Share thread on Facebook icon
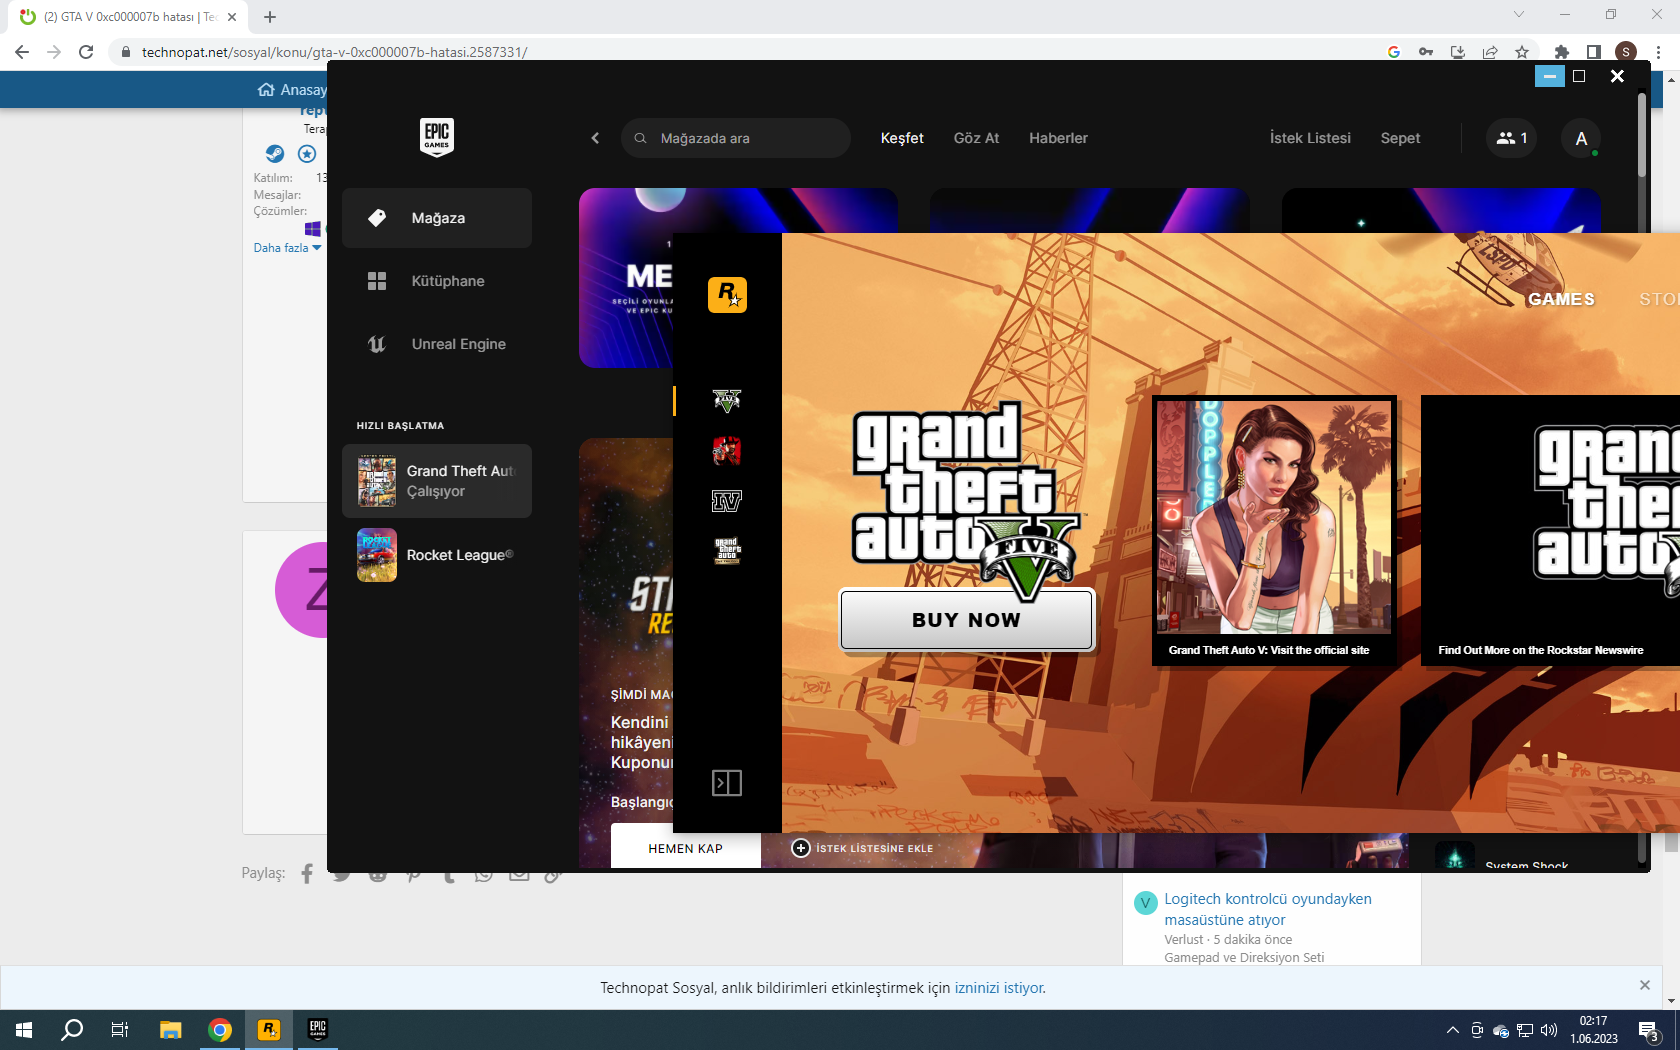This screenshot has width=1680, height=1050. [x=307, y=874]
